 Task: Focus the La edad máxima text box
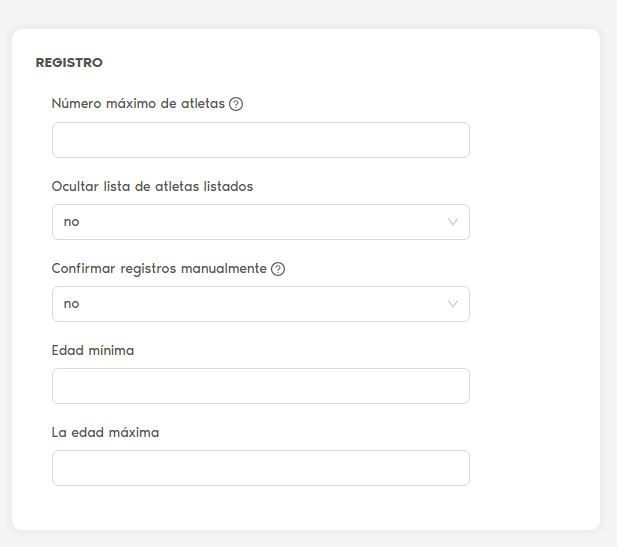click(x=260, y=468)
